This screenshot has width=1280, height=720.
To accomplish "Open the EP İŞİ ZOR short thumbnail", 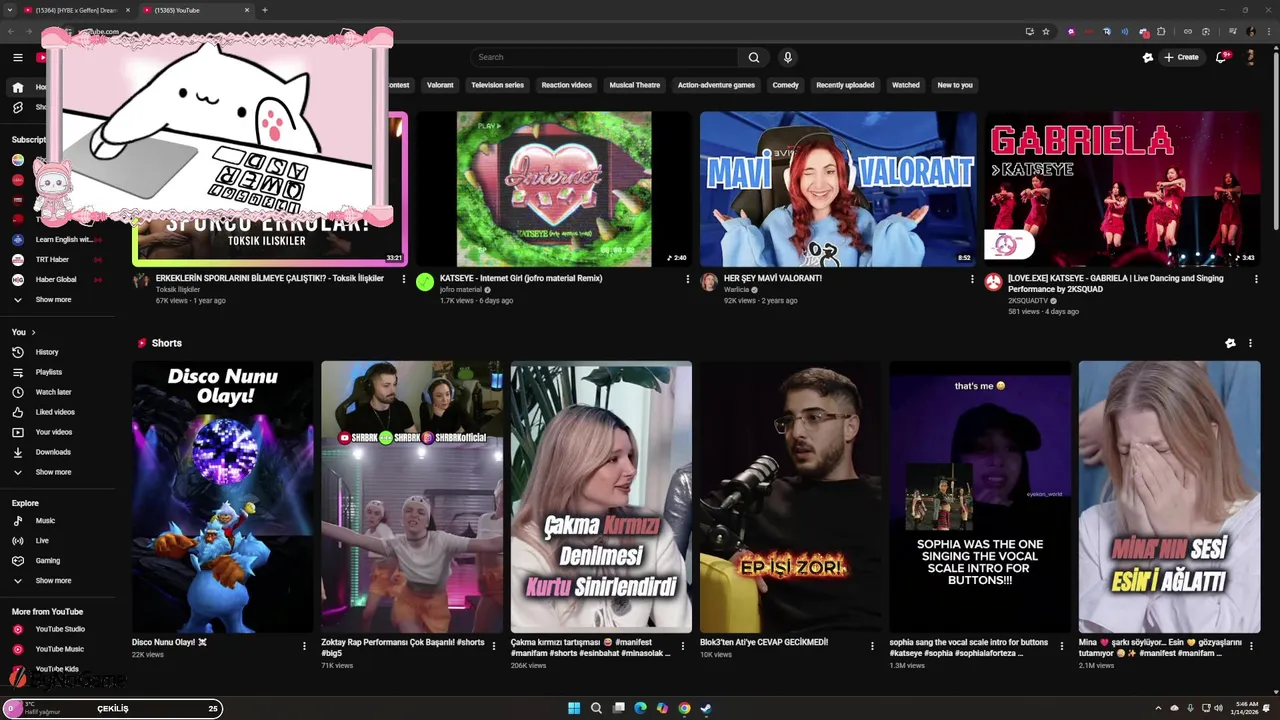I will coord(790,497).
